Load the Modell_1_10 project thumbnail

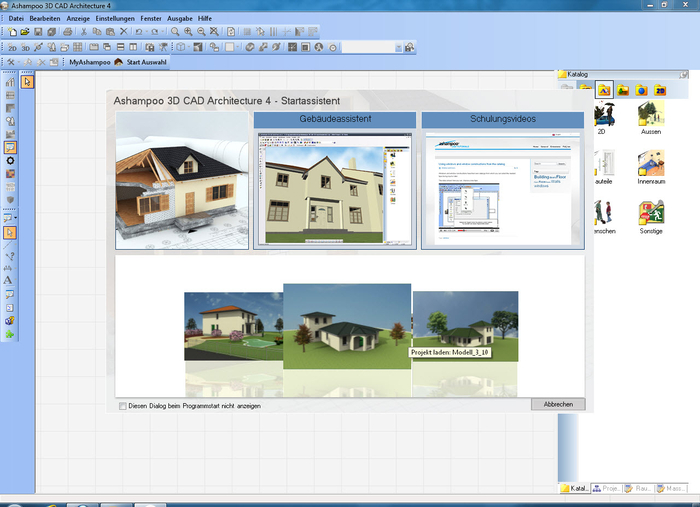(465, 330)
